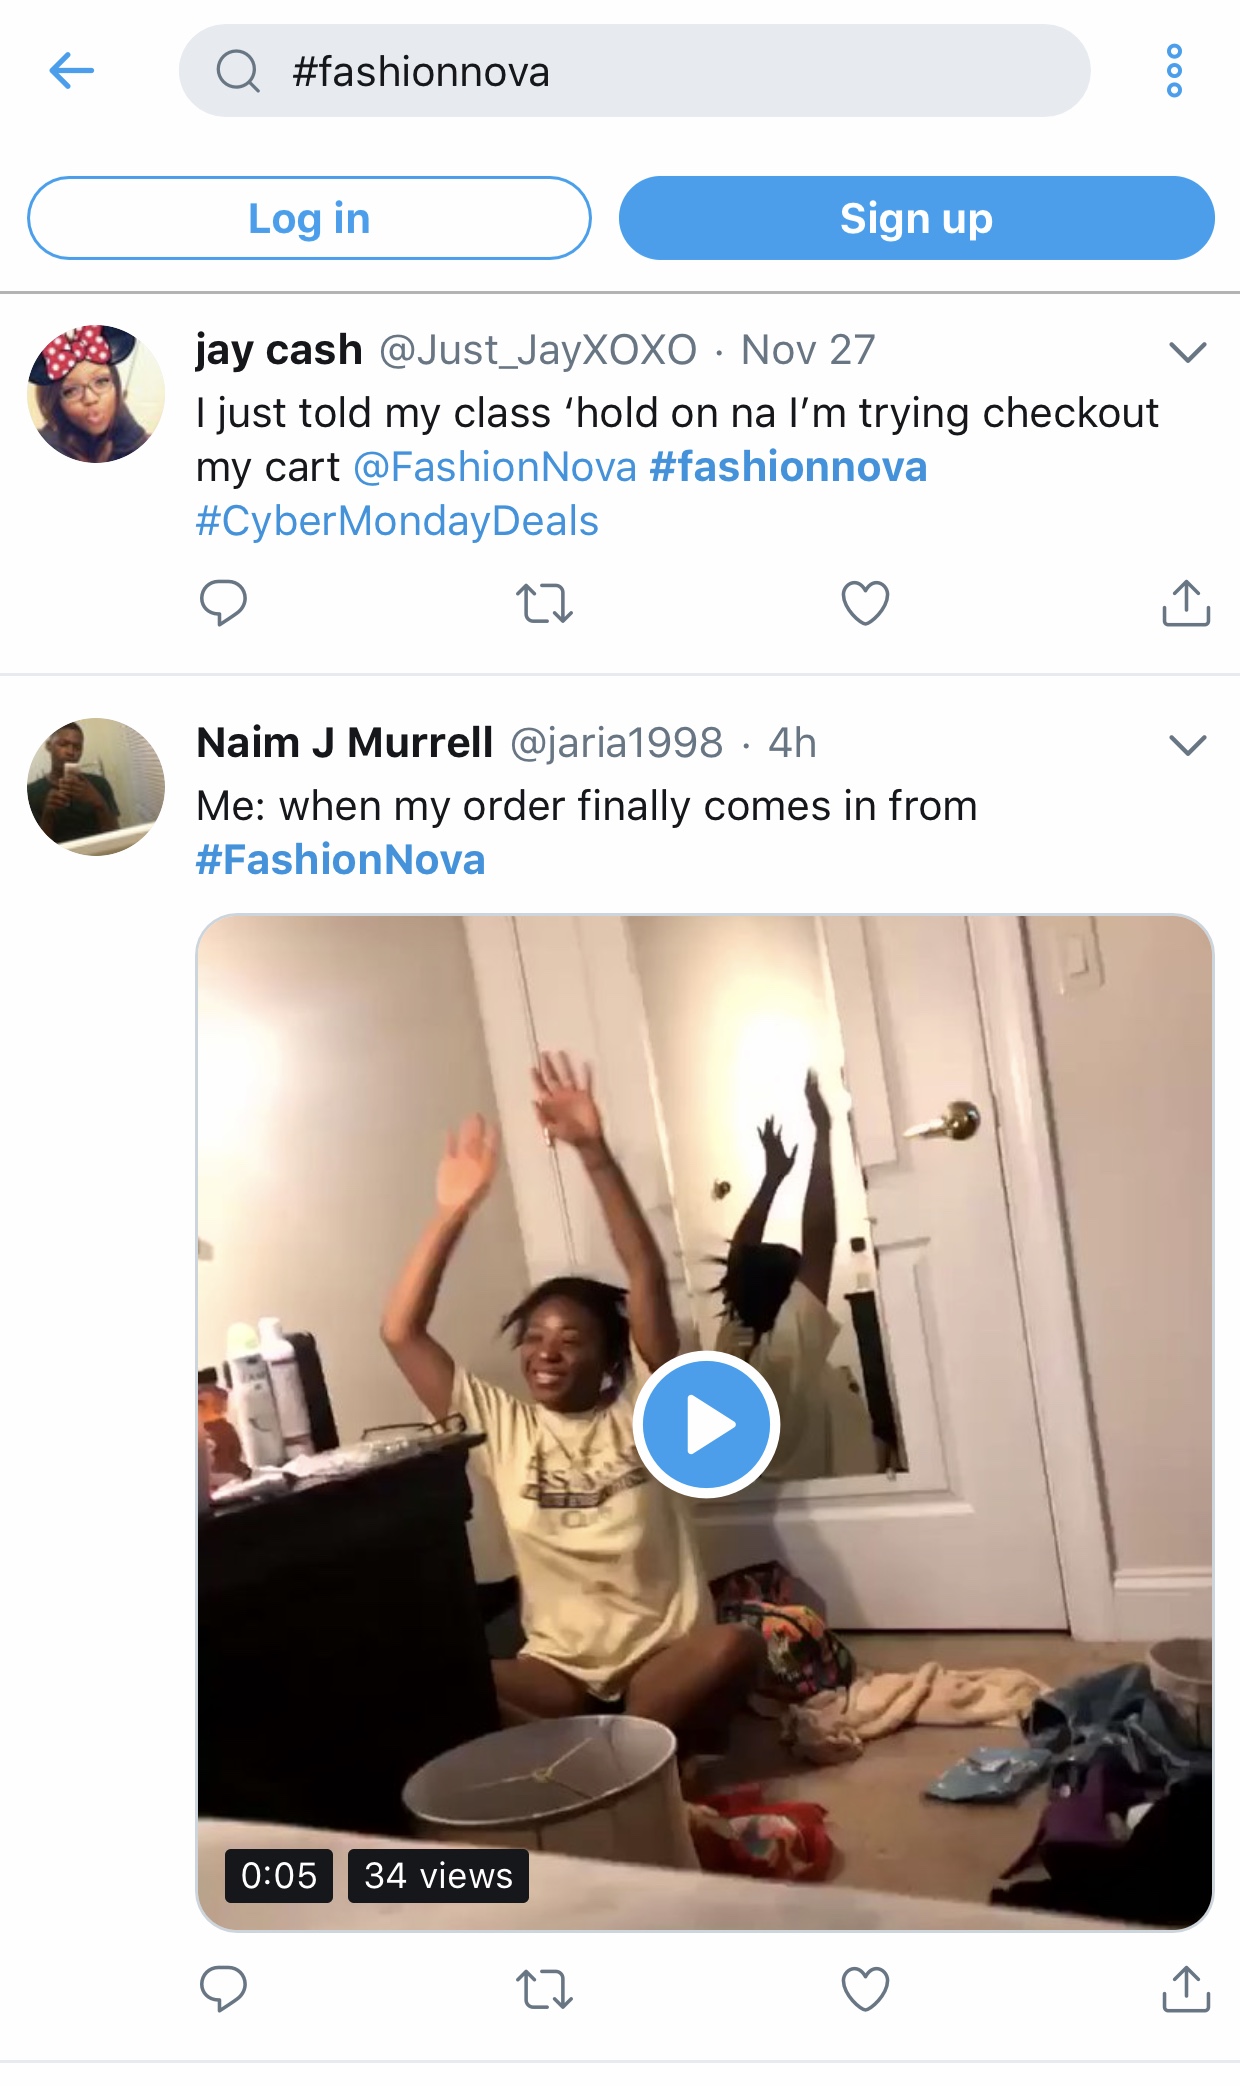Expand options chevron on jay cash's tweet
Viewport: 1240px width, 2086px height.
click(x=1187, y=352)
